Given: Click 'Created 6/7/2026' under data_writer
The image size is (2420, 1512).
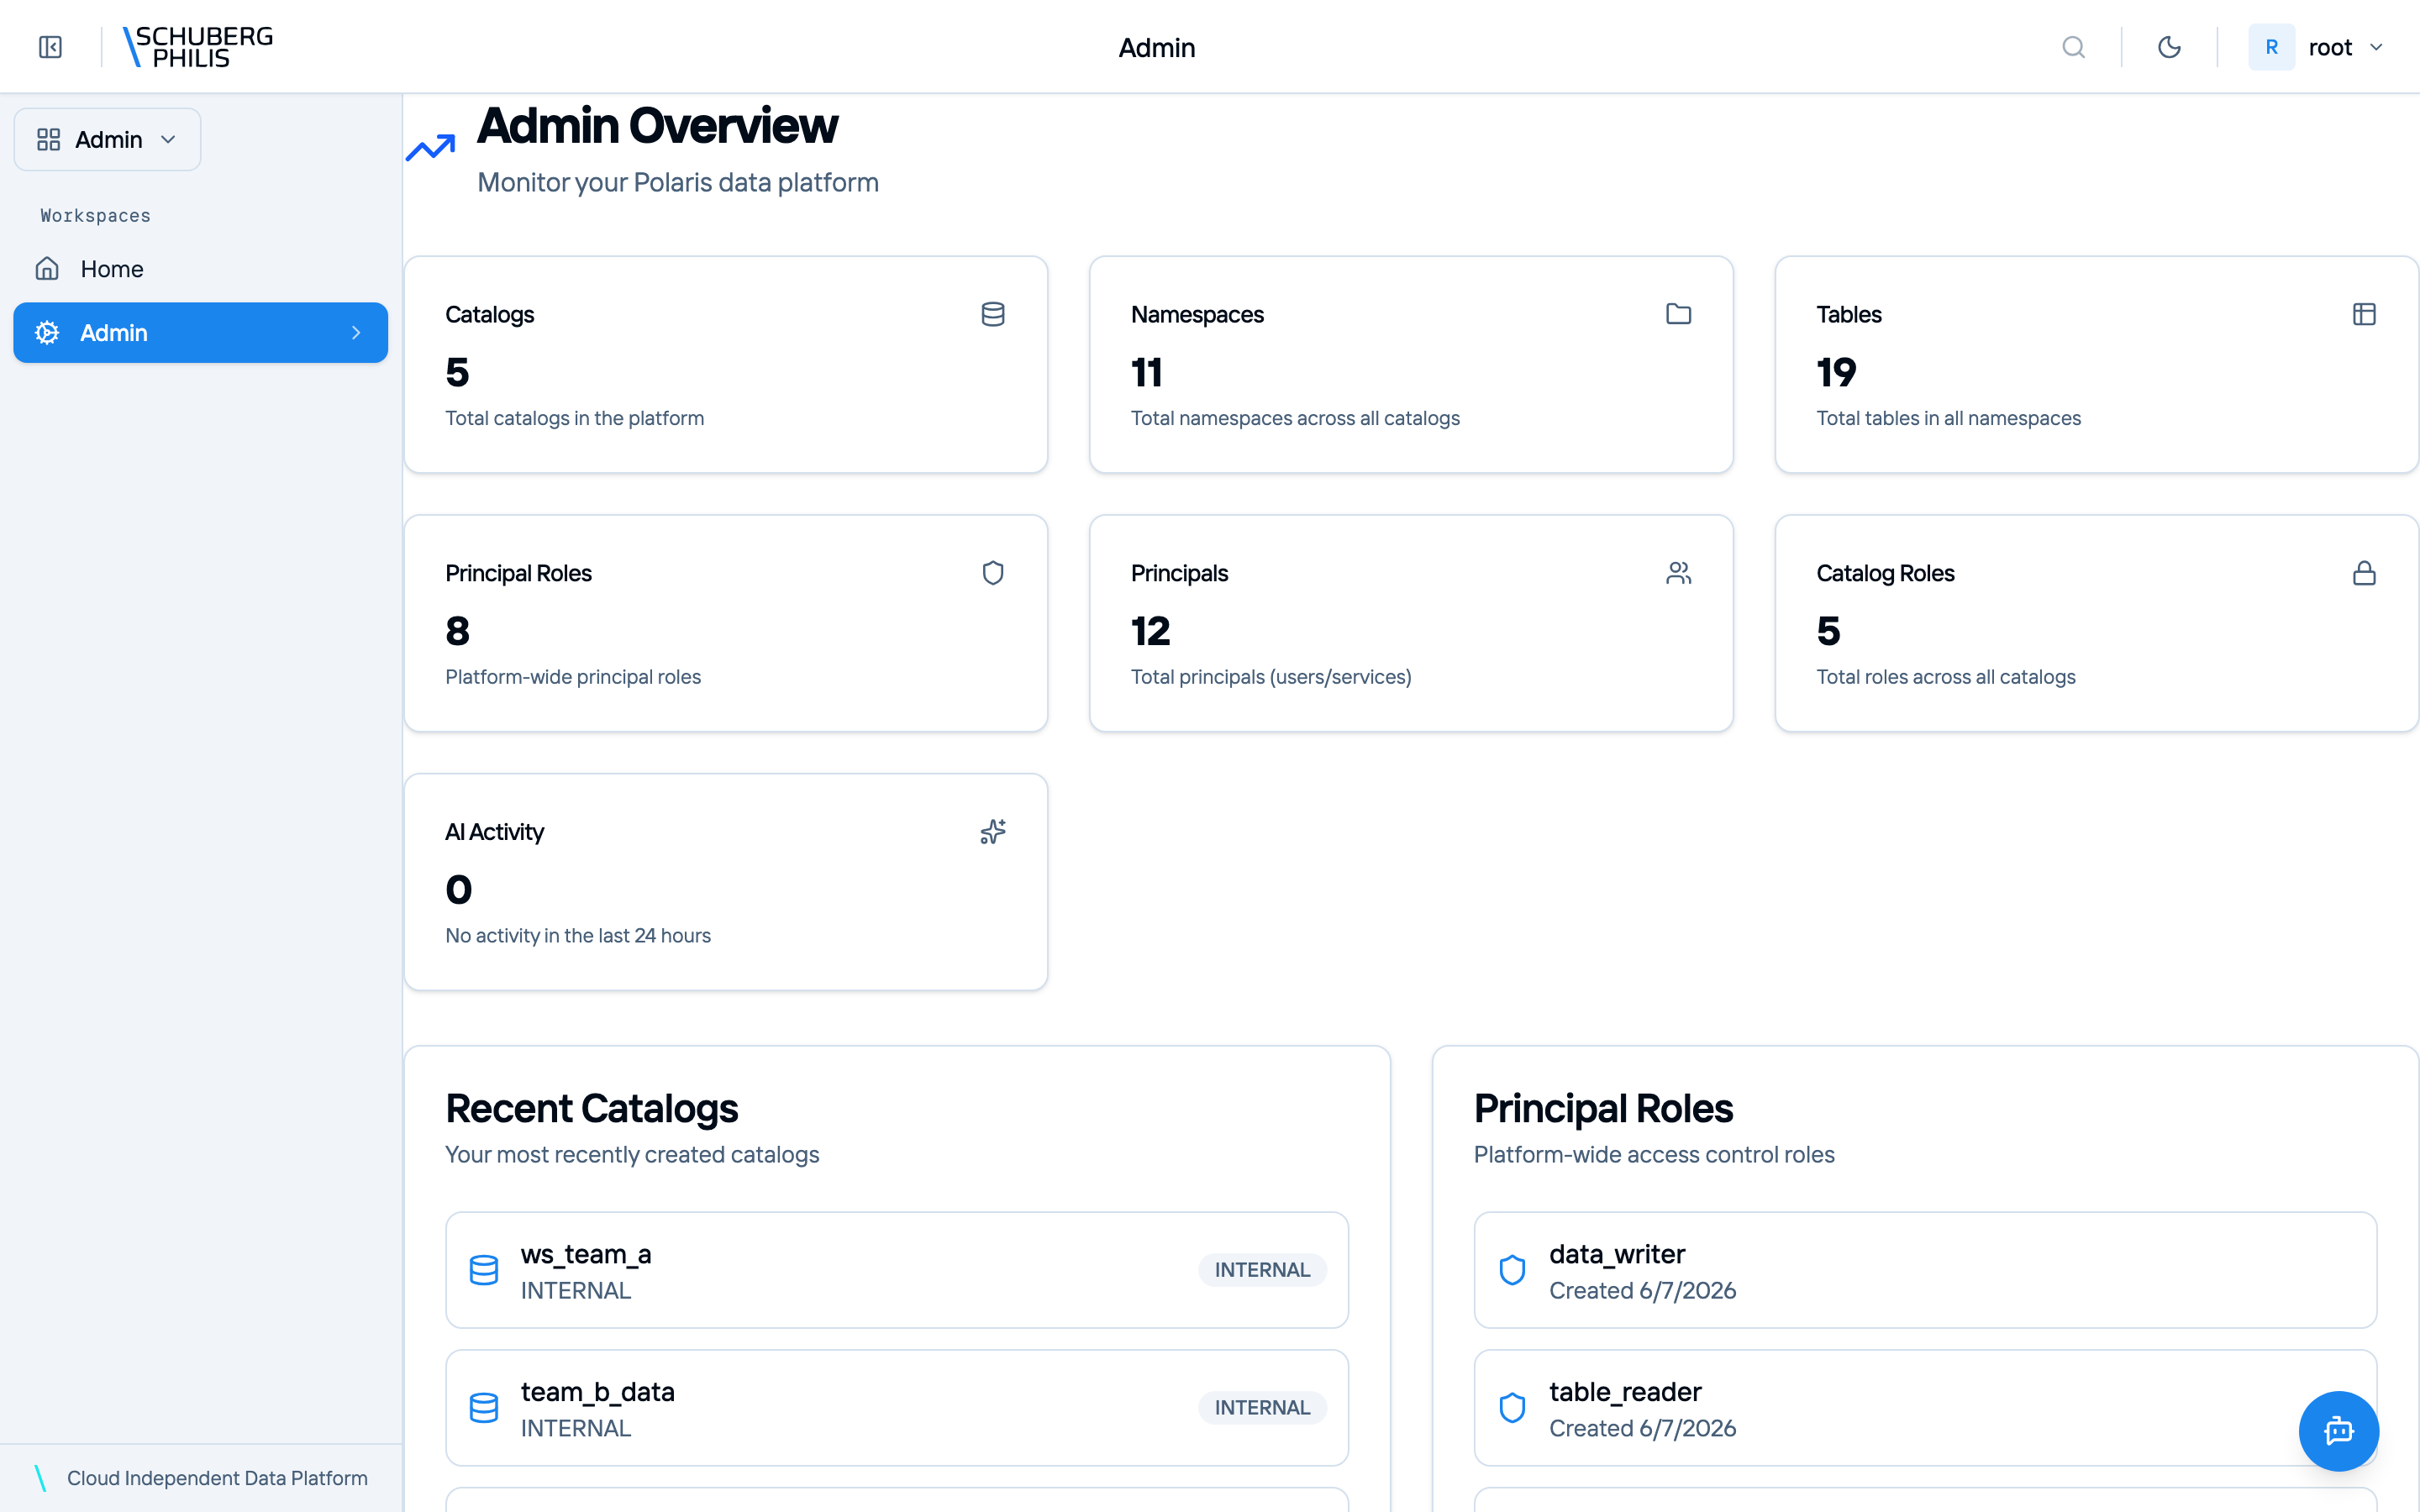Looking at the screenshot, I should point(1642,1291).
